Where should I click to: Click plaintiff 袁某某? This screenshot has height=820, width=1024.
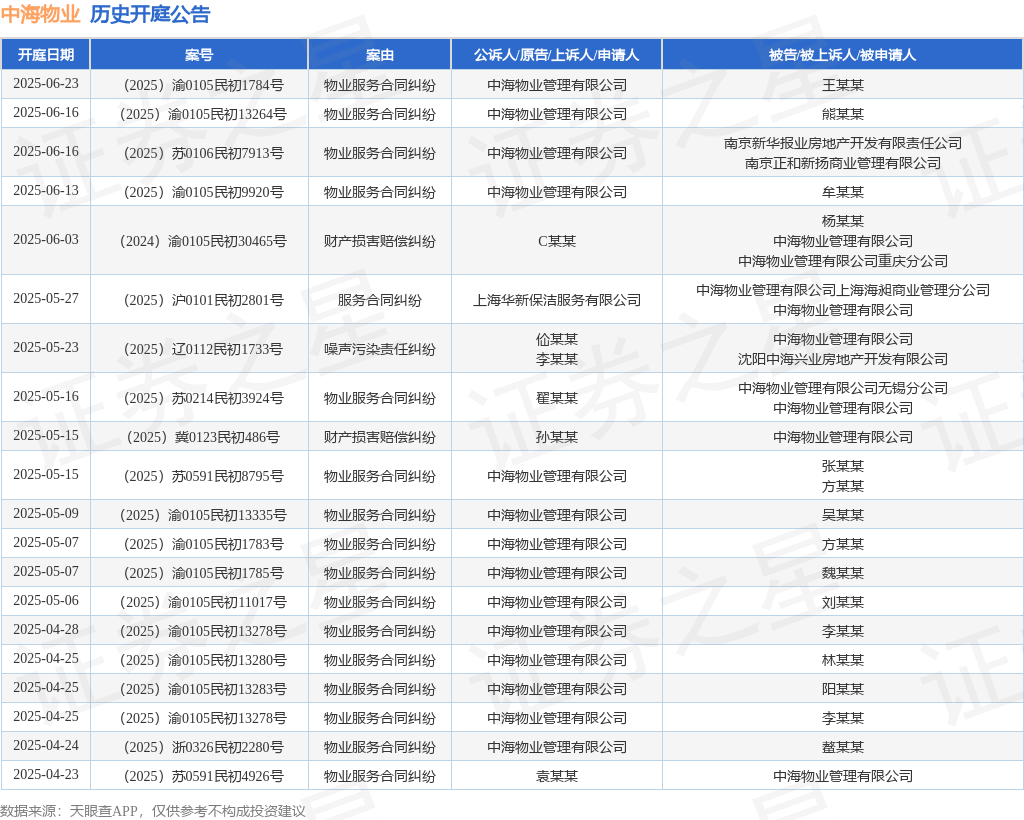point(556,776)
